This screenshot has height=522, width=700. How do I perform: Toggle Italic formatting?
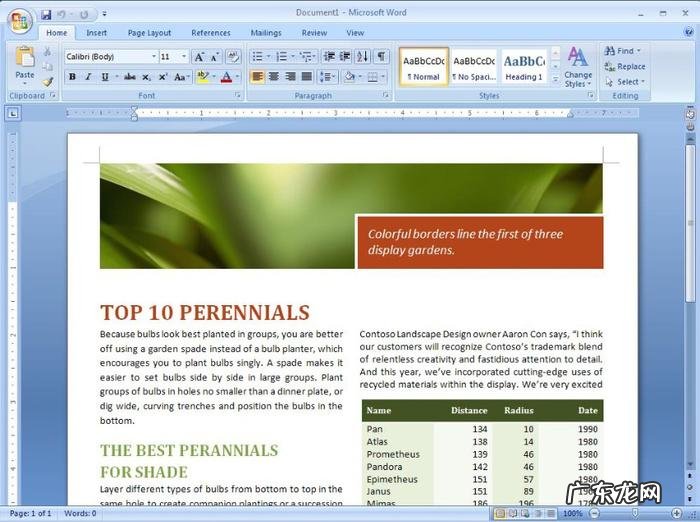[x=88, y=77]
